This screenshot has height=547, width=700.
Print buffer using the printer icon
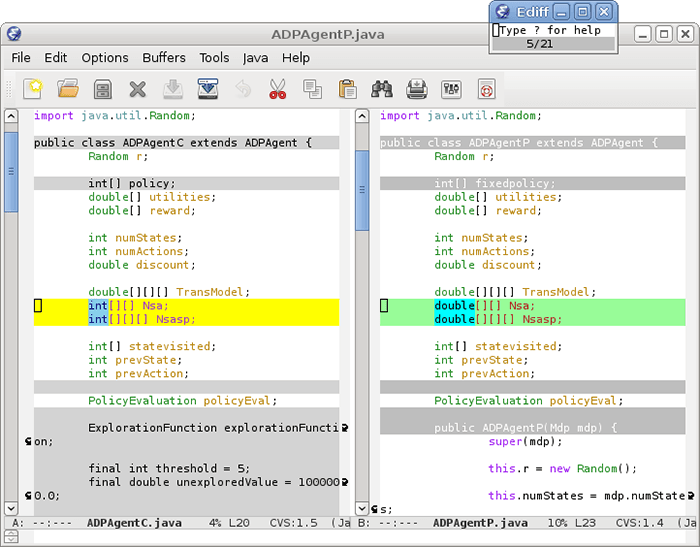click(x=416, y=89)
